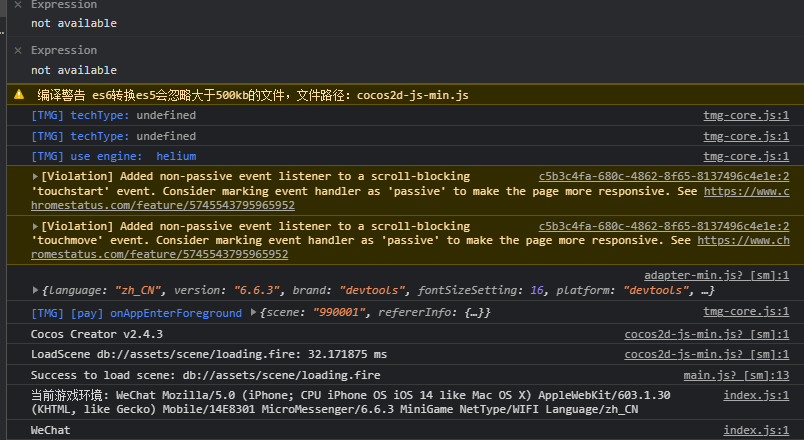This screenshot has height=440, width=804.
Task: Open tmg-core.js:1 source for first techType log
Action: tap(746, 116)
